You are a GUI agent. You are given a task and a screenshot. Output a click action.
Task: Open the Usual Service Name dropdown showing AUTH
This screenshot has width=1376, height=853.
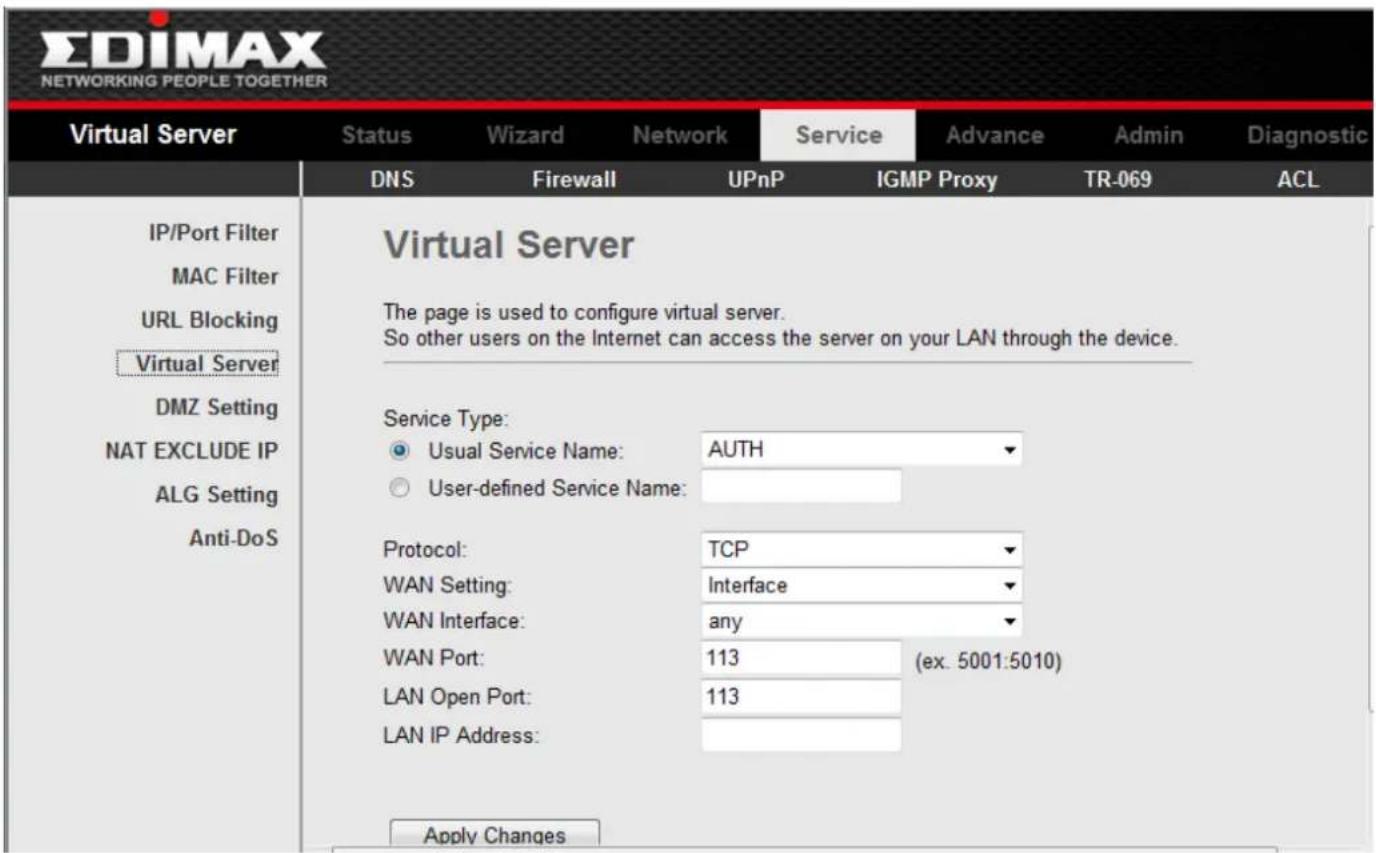point(862,450)
